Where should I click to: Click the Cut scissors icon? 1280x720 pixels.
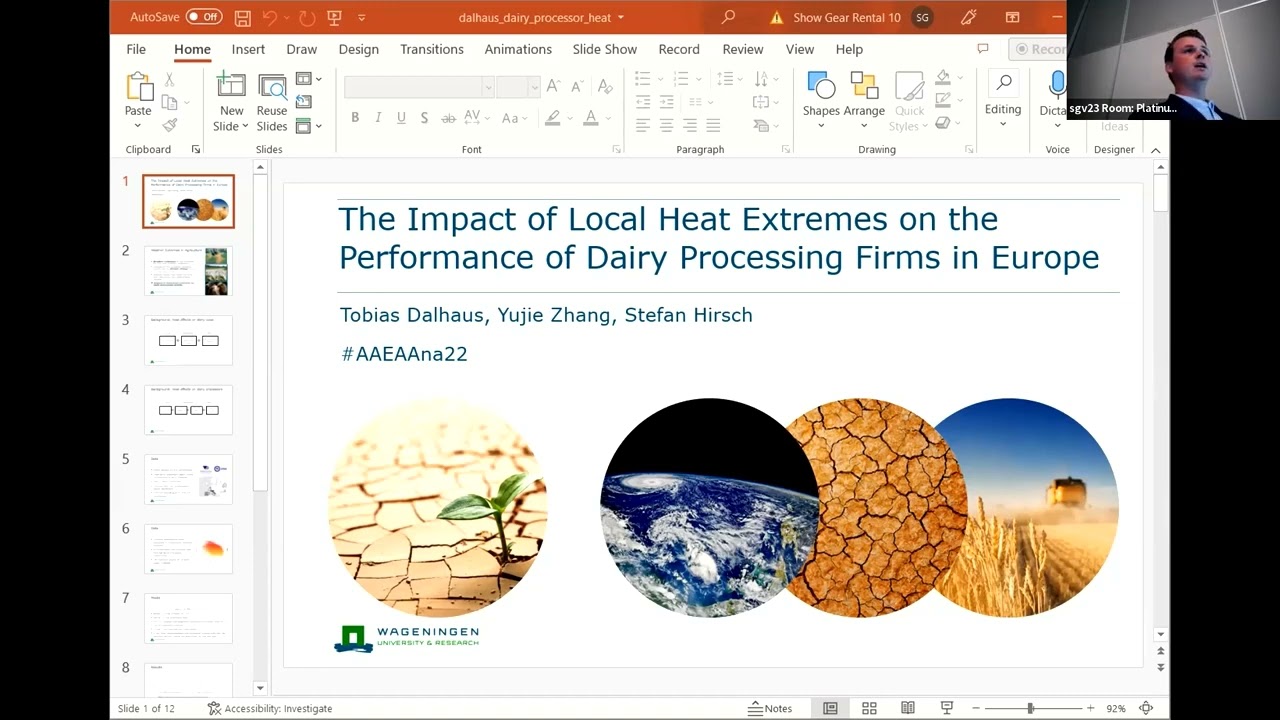pyautogui.click(x=169, y=79)
